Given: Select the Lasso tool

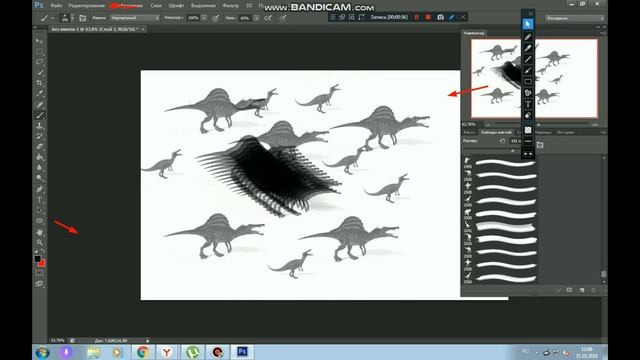Looking at the screenshot, I should [39, 62].
